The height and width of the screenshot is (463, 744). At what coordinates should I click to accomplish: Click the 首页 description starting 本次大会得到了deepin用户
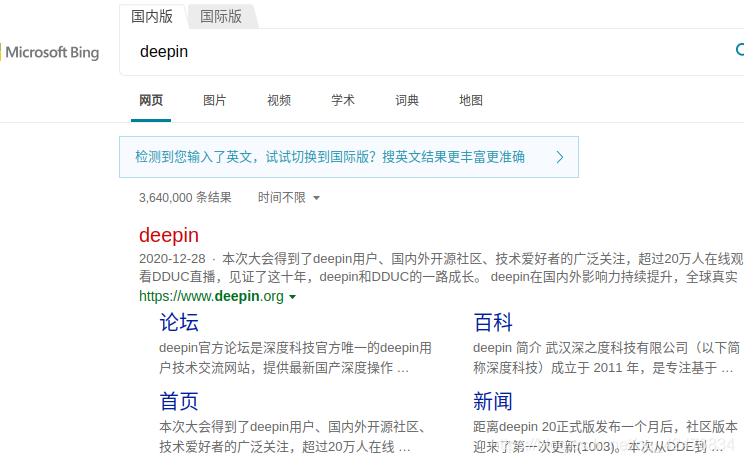292,436
